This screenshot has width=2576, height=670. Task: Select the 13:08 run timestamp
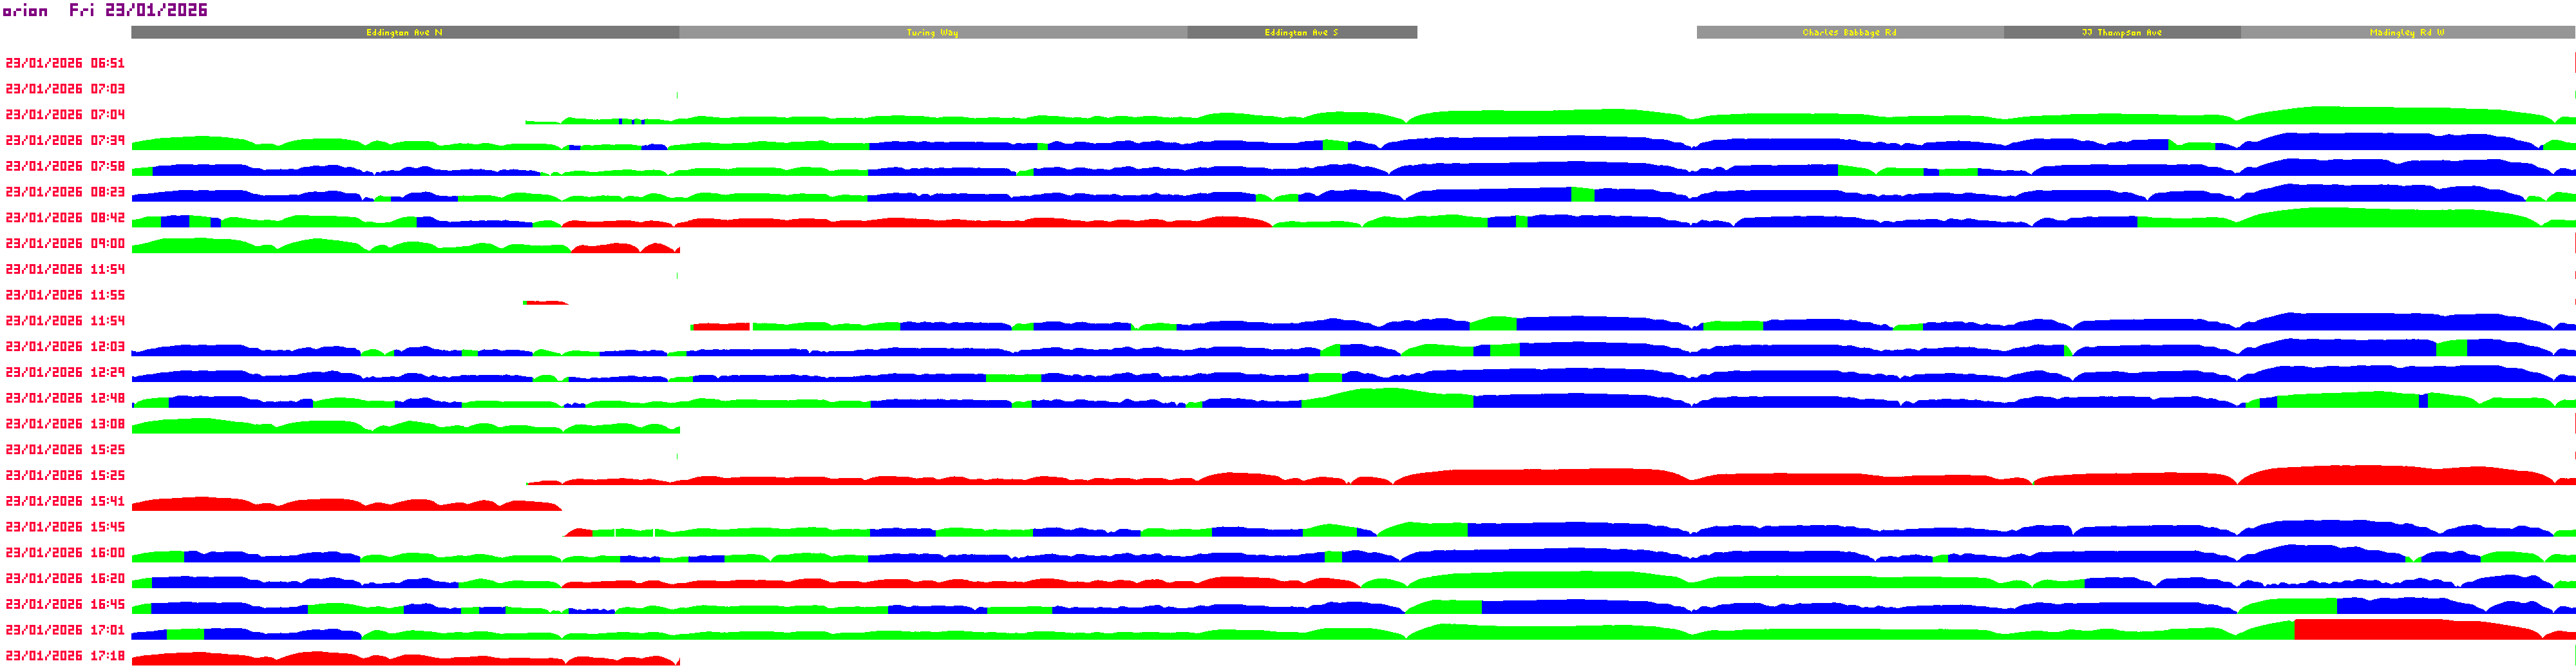65,424
